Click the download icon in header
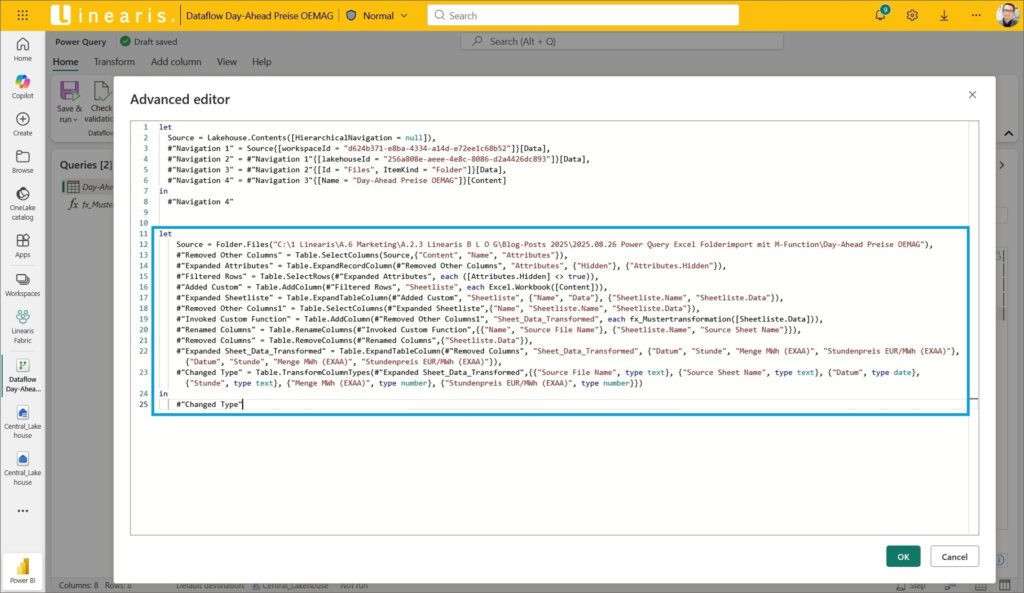Viewport: 1024px width, 593px height. coord(945,15)
